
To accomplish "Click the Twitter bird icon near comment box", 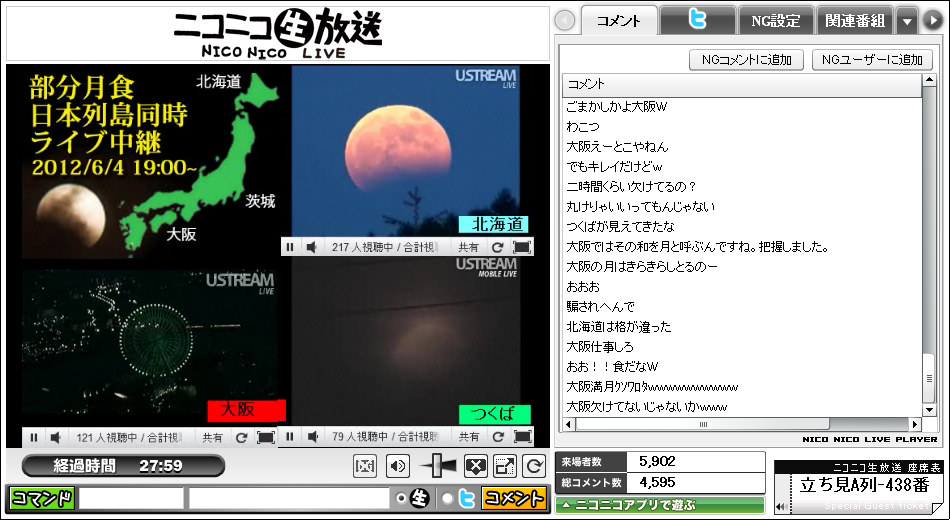I will [x=467, y=499].
